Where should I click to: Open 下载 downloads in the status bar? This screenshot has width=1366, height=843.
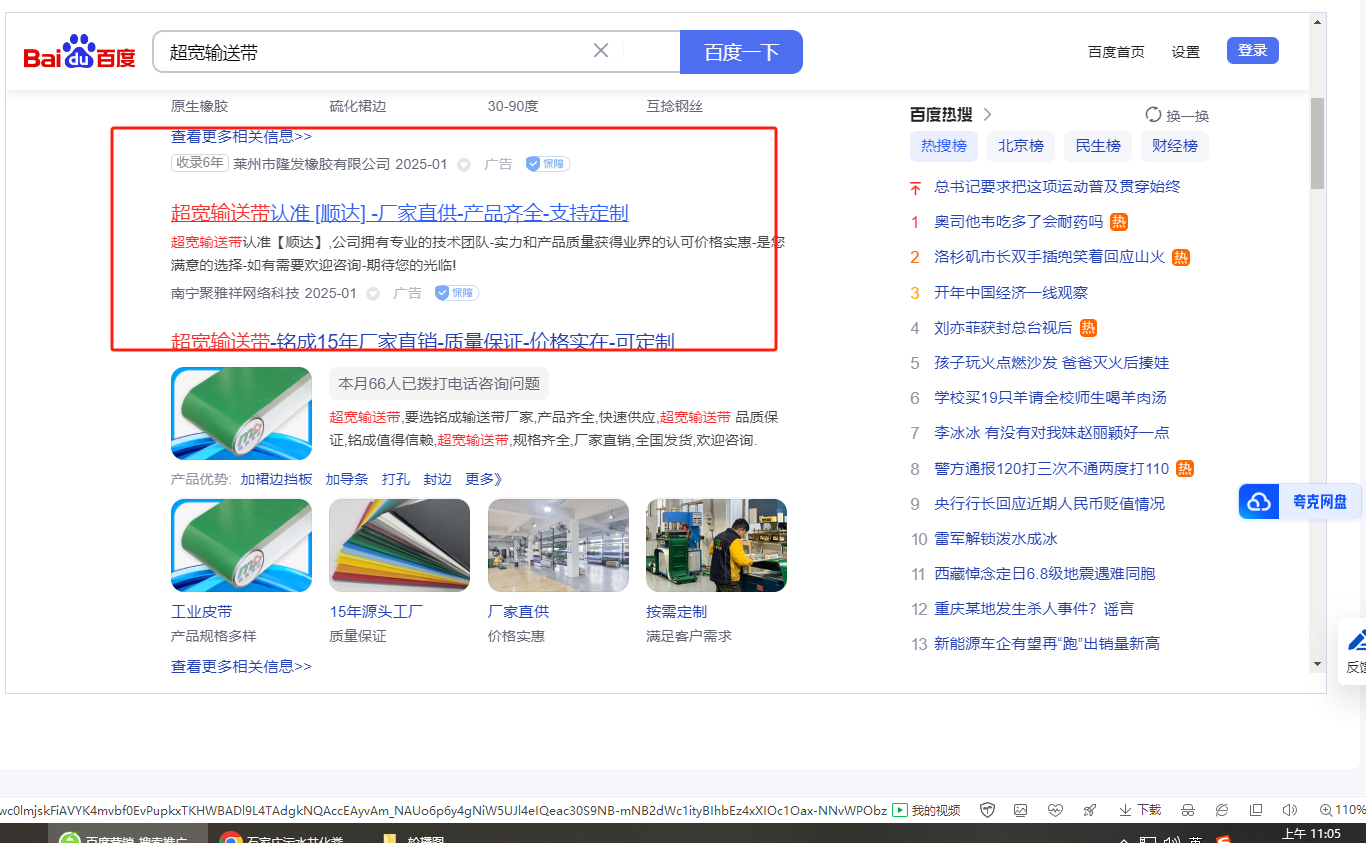click(1140, 810)
